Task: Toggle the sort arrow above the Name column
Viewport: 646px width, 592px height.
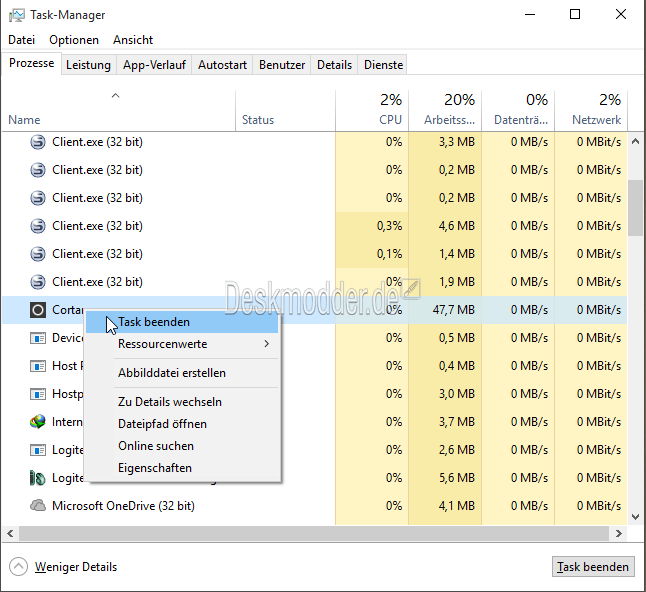Action: 115,96
